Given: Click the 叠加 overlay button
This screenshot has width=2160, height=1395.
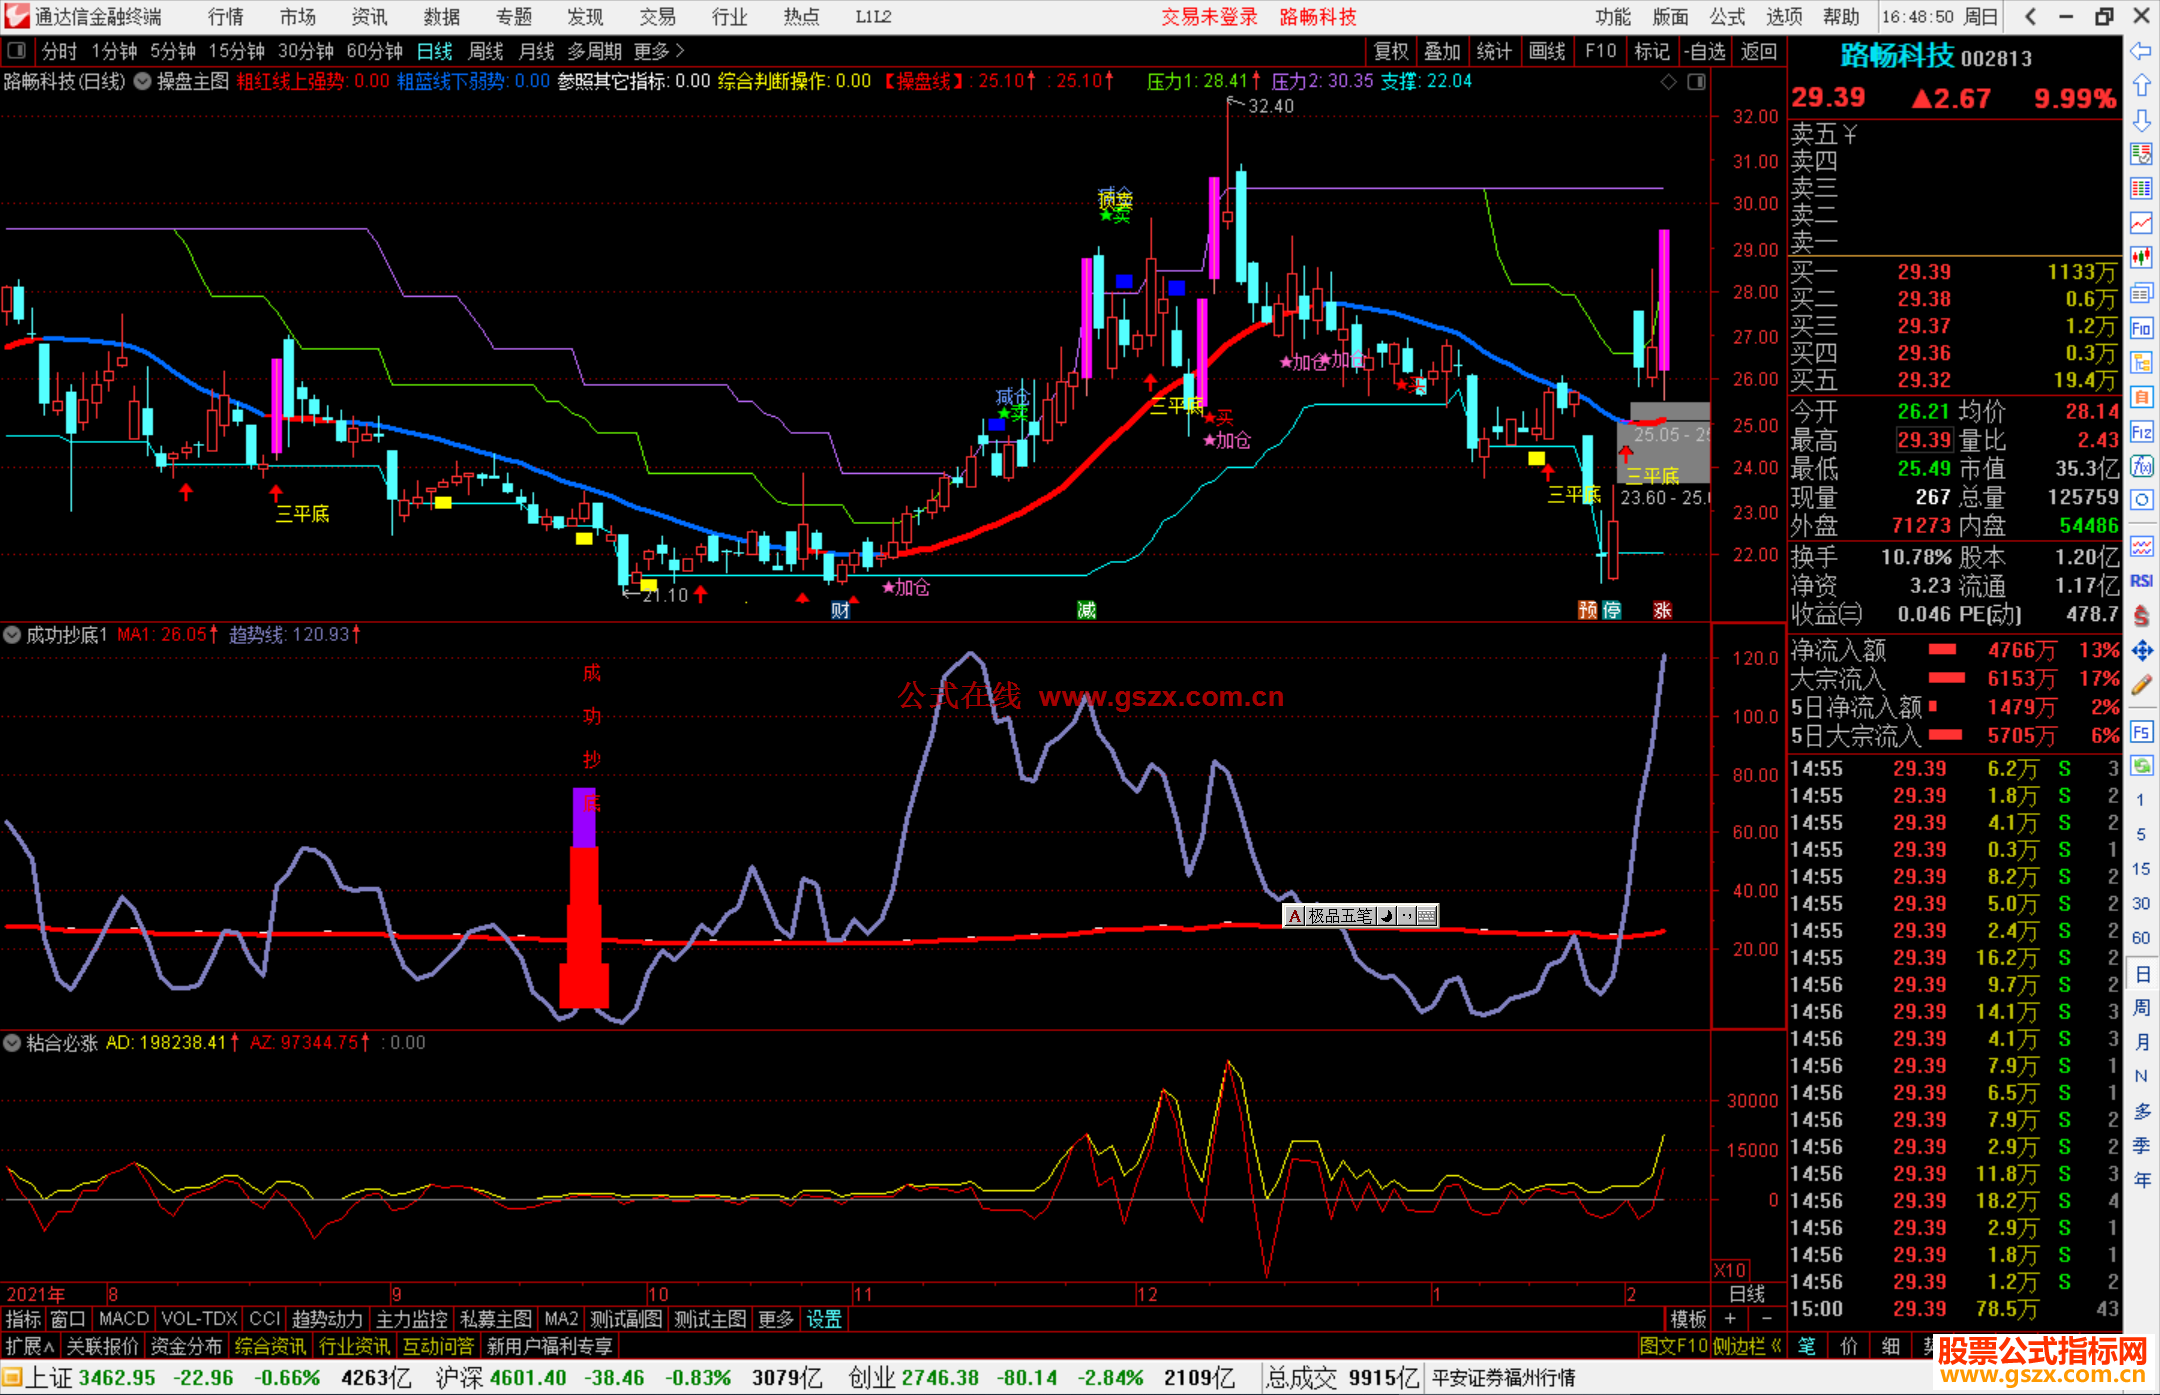Looking at the screenshot, I should 1443,51.
